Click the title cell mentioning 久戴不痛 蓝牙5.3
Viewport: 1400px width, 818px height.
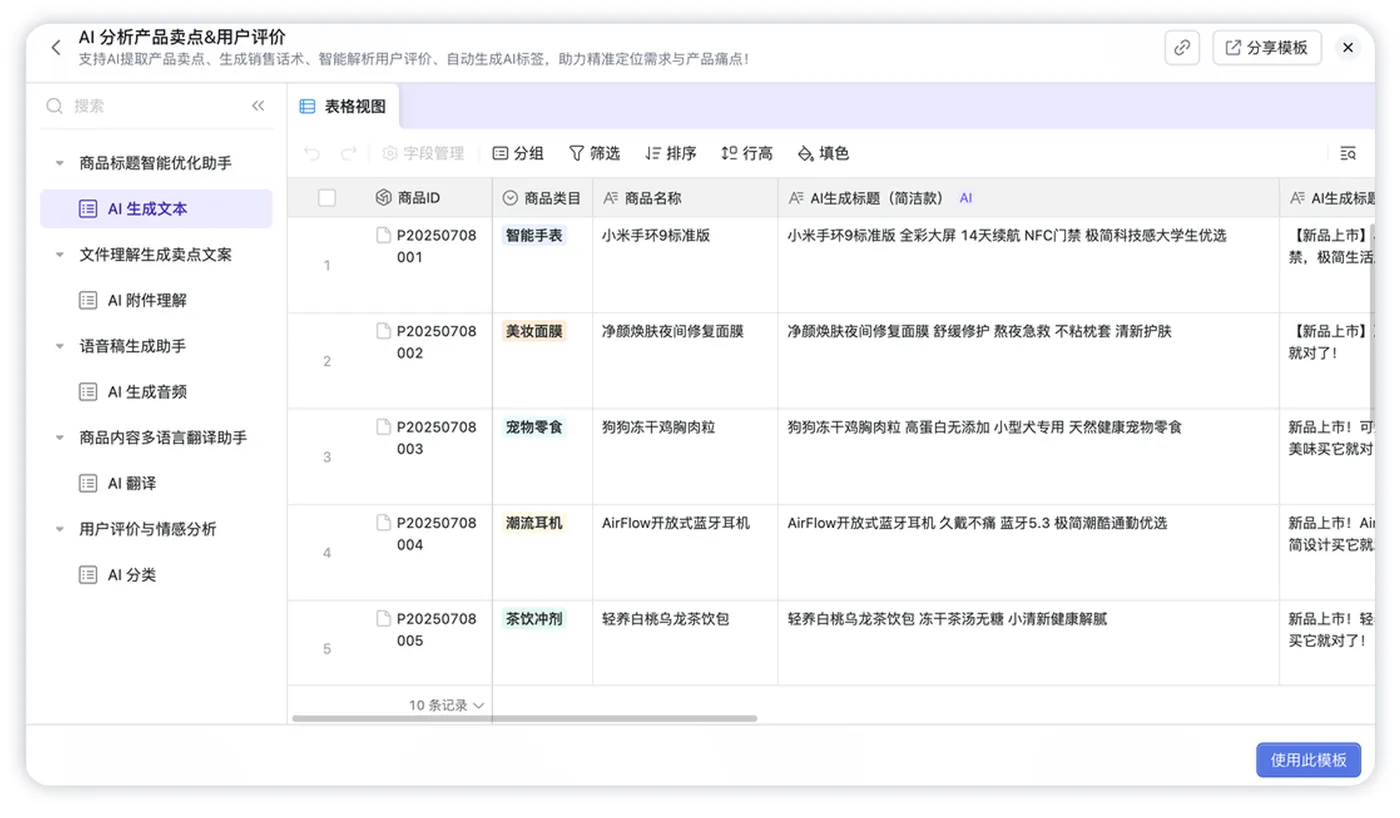point(1028,553)
